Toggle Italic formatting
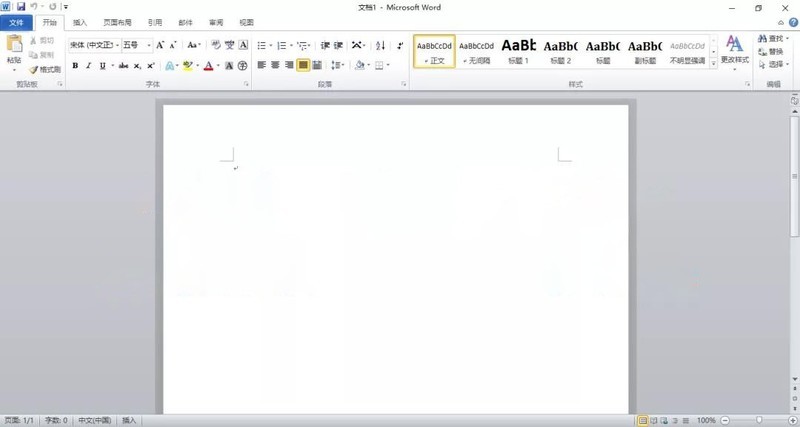 click(x=89, y=66)
